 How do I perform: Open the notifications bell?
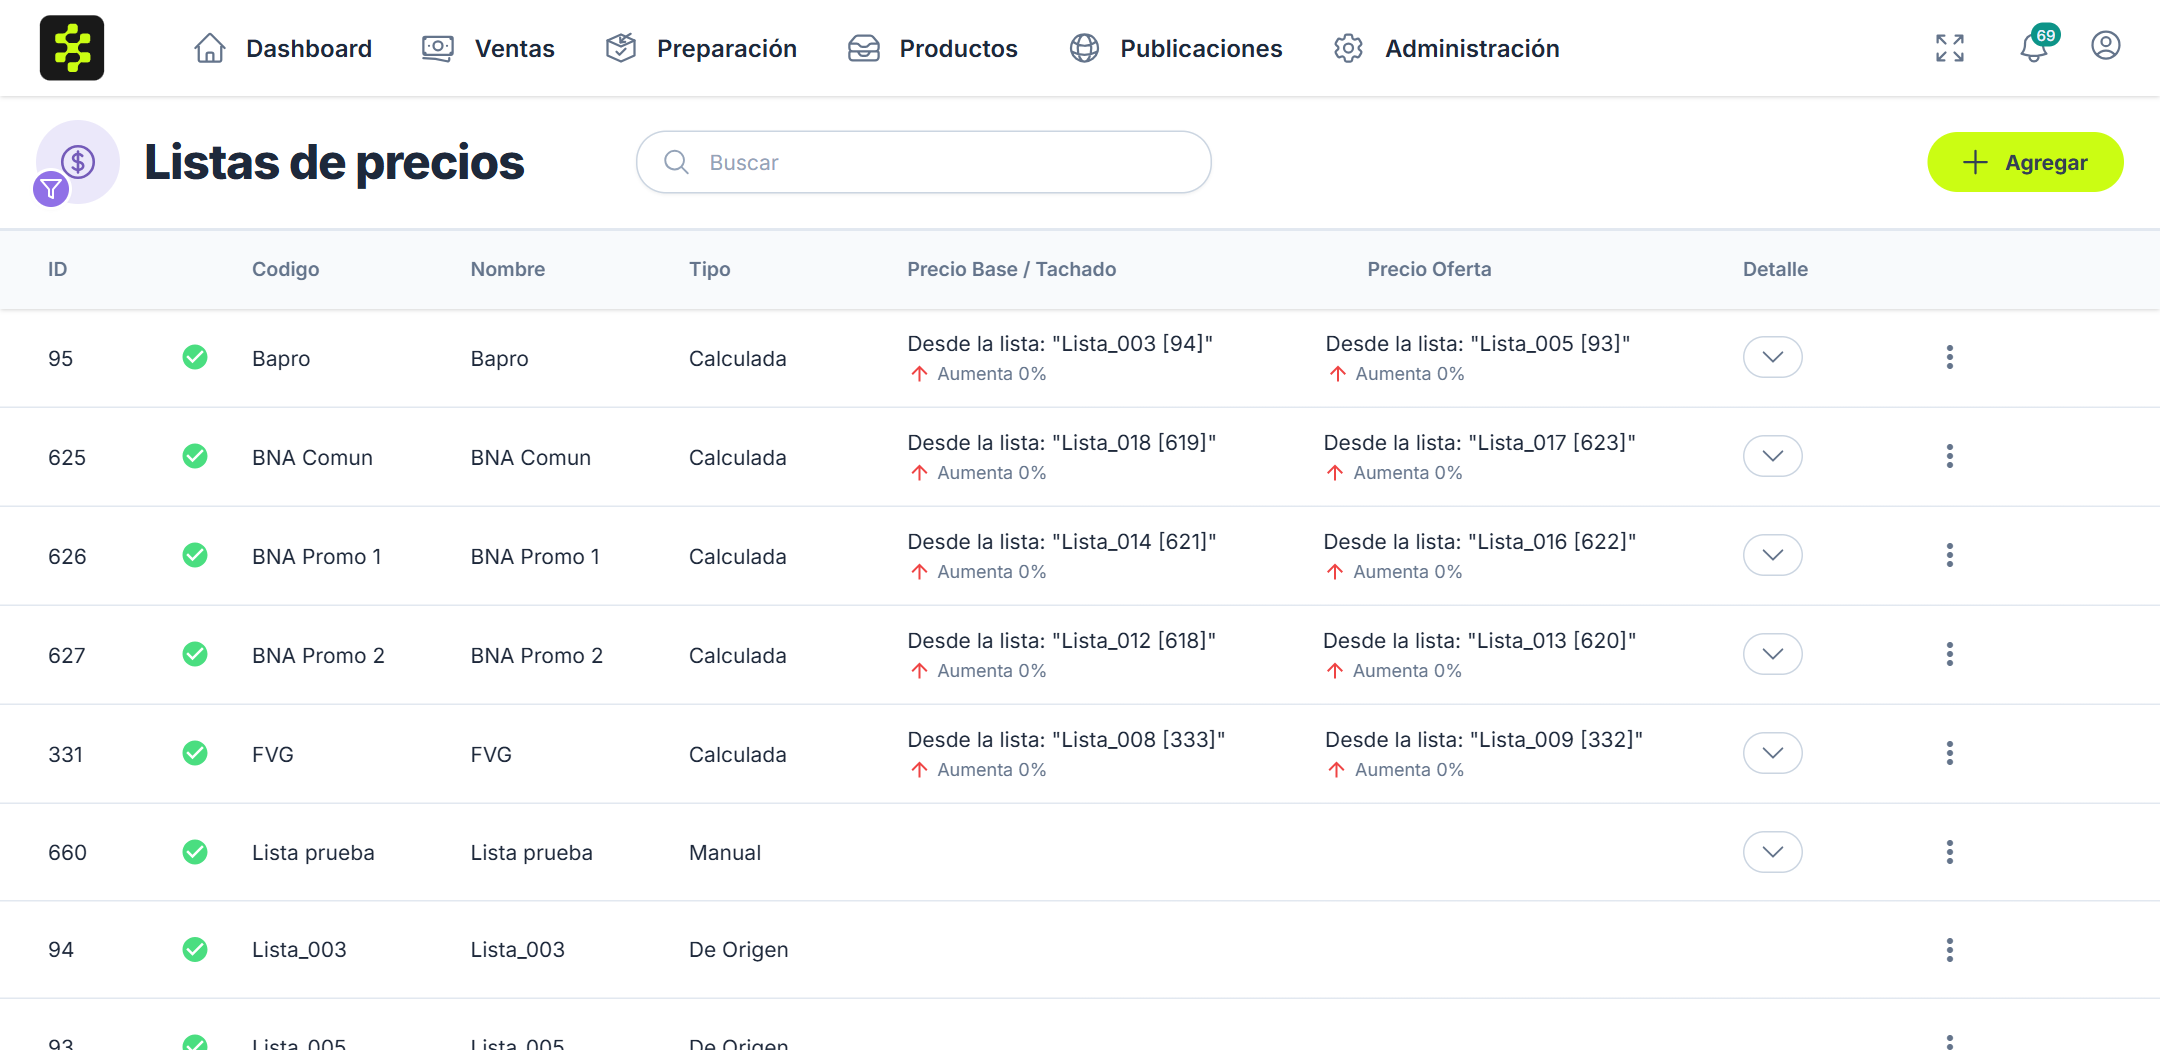click(2034, 47)
